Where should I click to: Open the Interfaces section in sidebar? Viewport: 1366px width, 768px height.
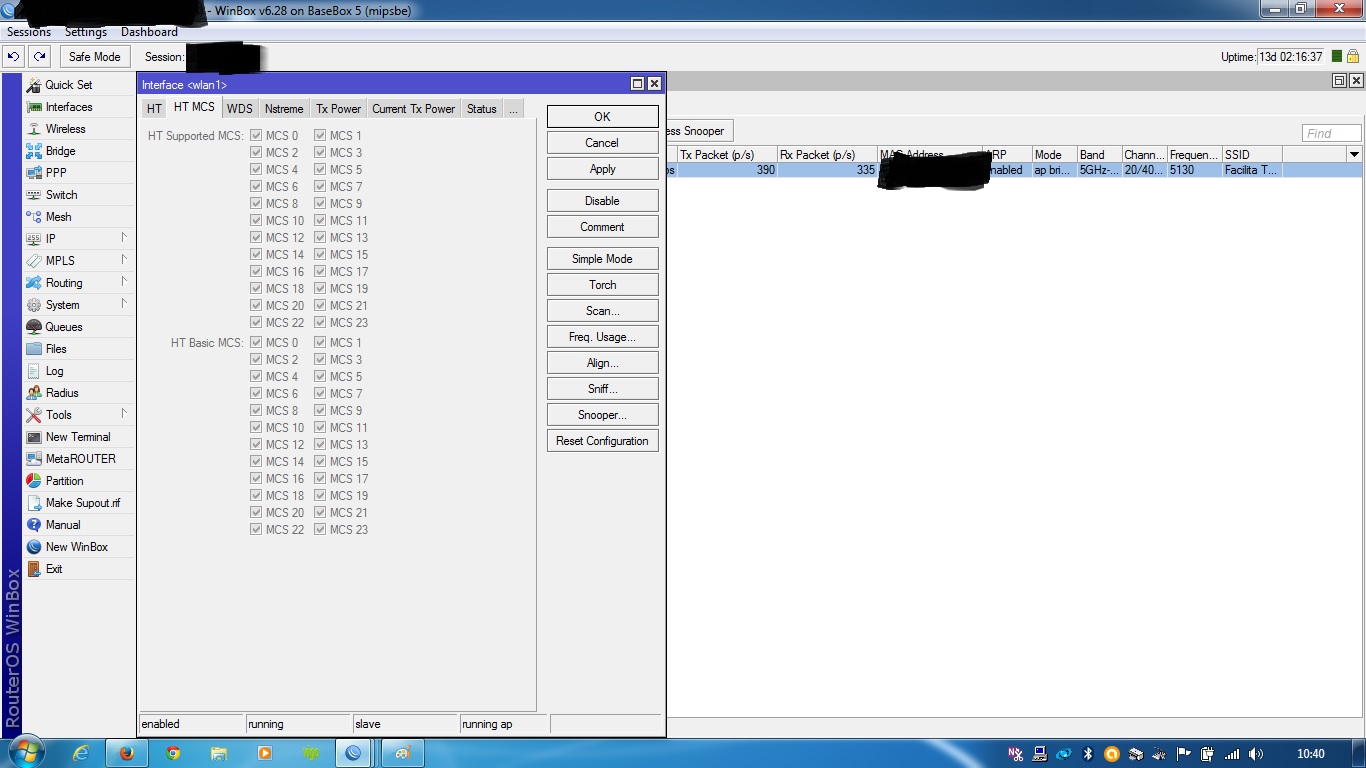[x=68, y=107]
